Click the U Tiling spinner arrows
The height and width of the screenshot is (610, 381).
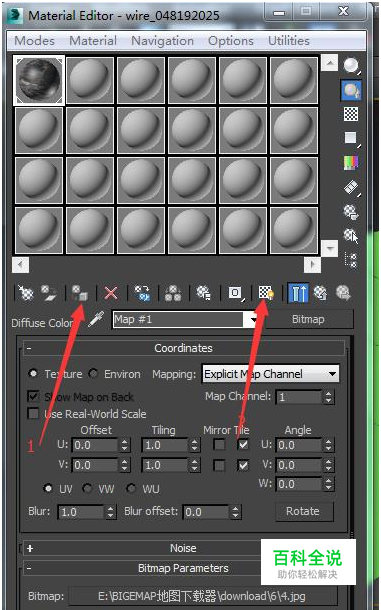194,445
